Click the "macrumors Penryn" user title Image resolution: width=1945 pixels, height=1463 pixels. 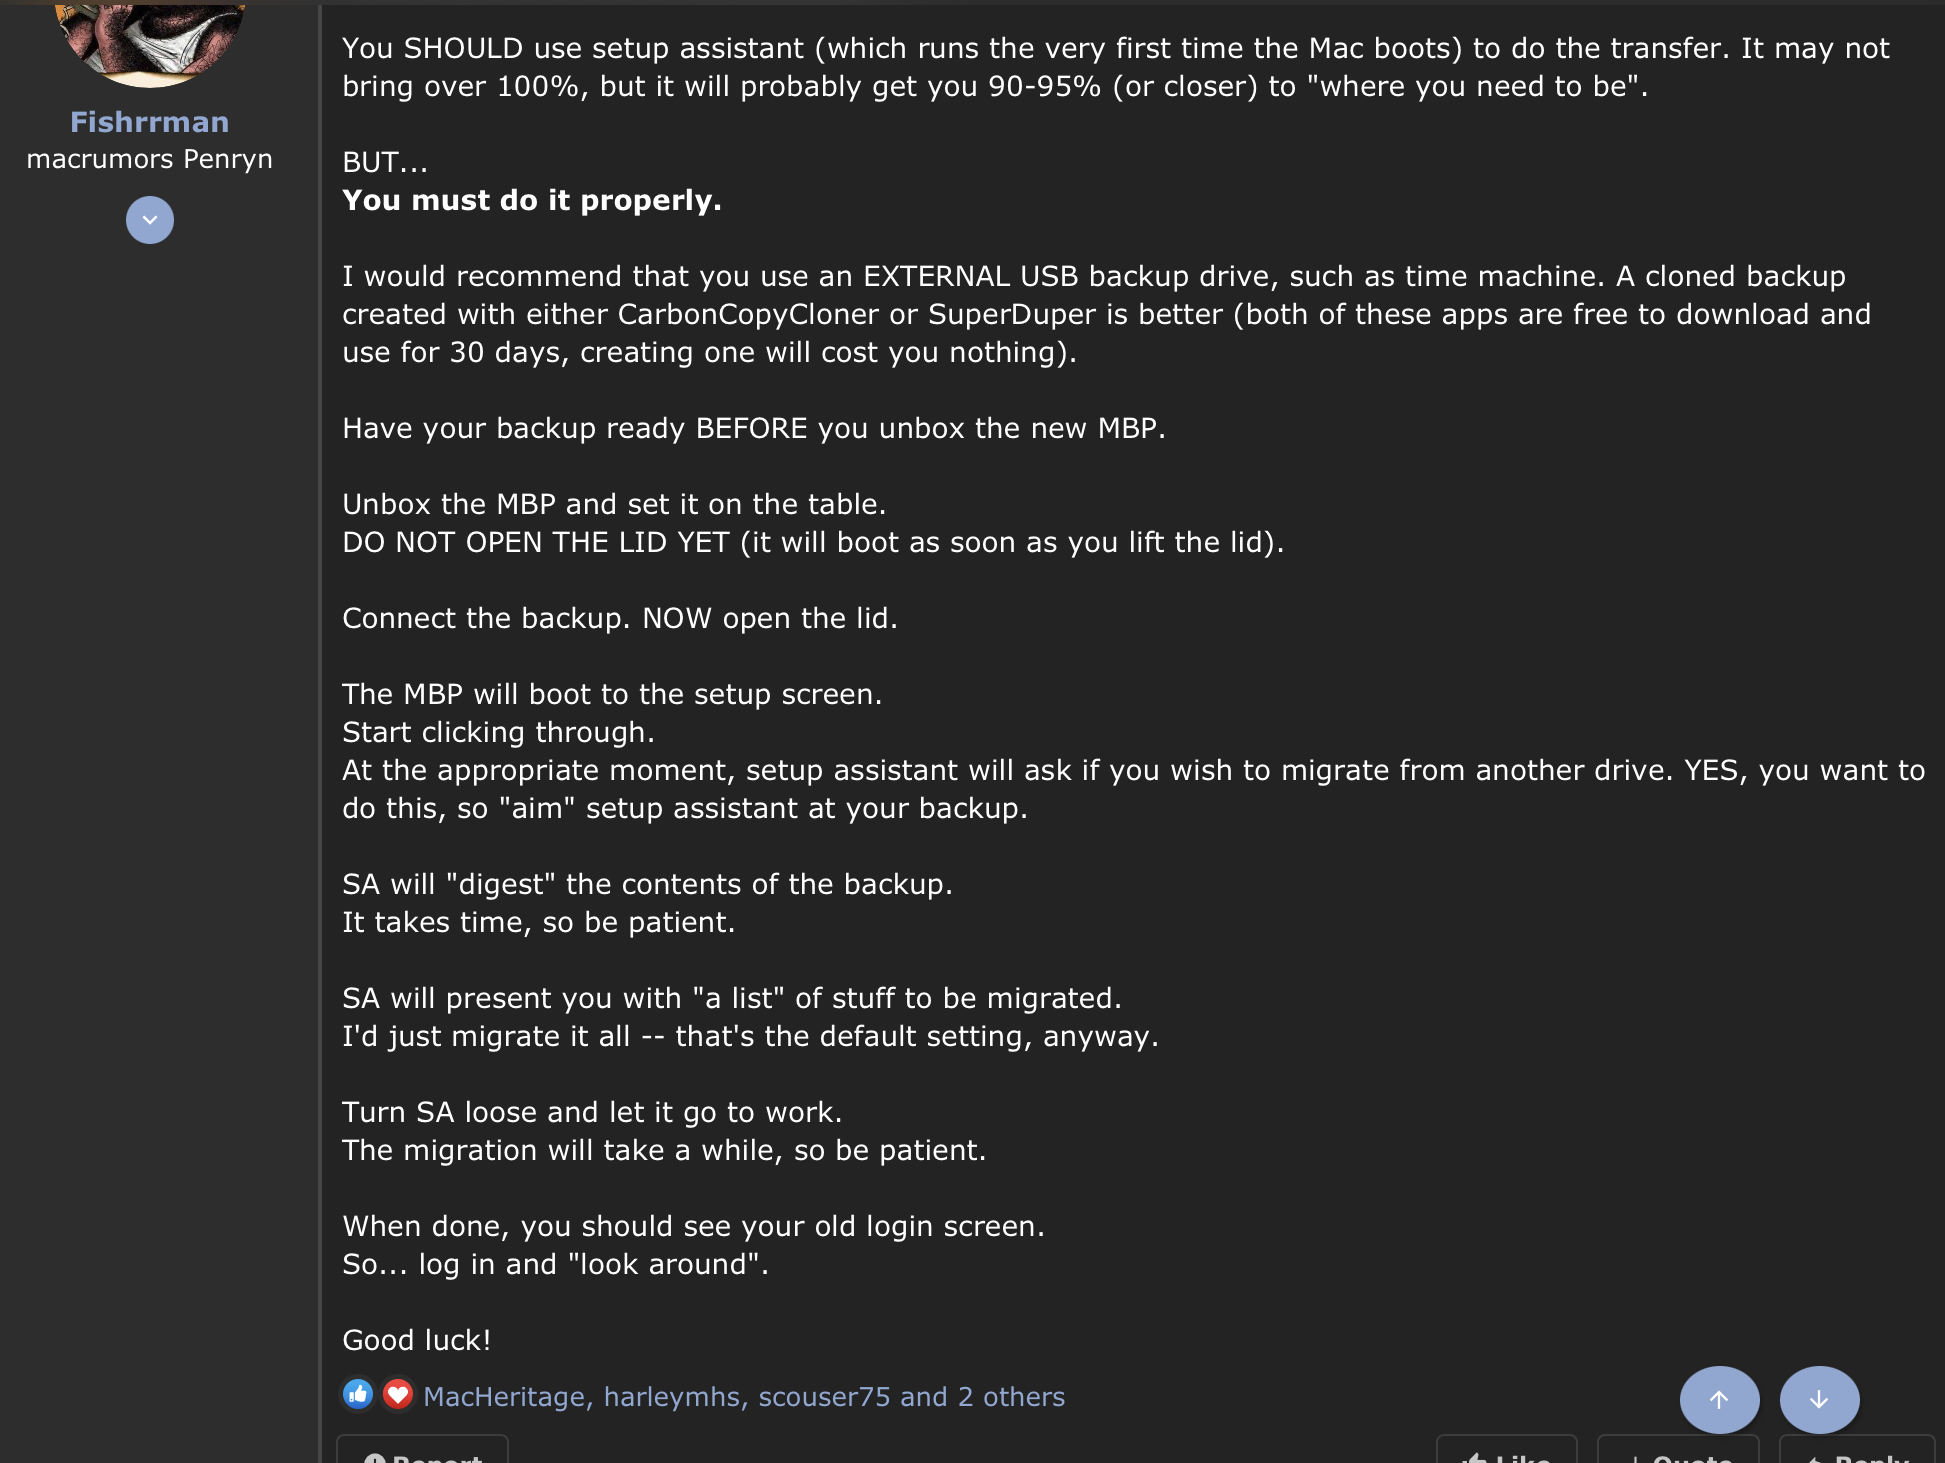(x=150, y=159)
